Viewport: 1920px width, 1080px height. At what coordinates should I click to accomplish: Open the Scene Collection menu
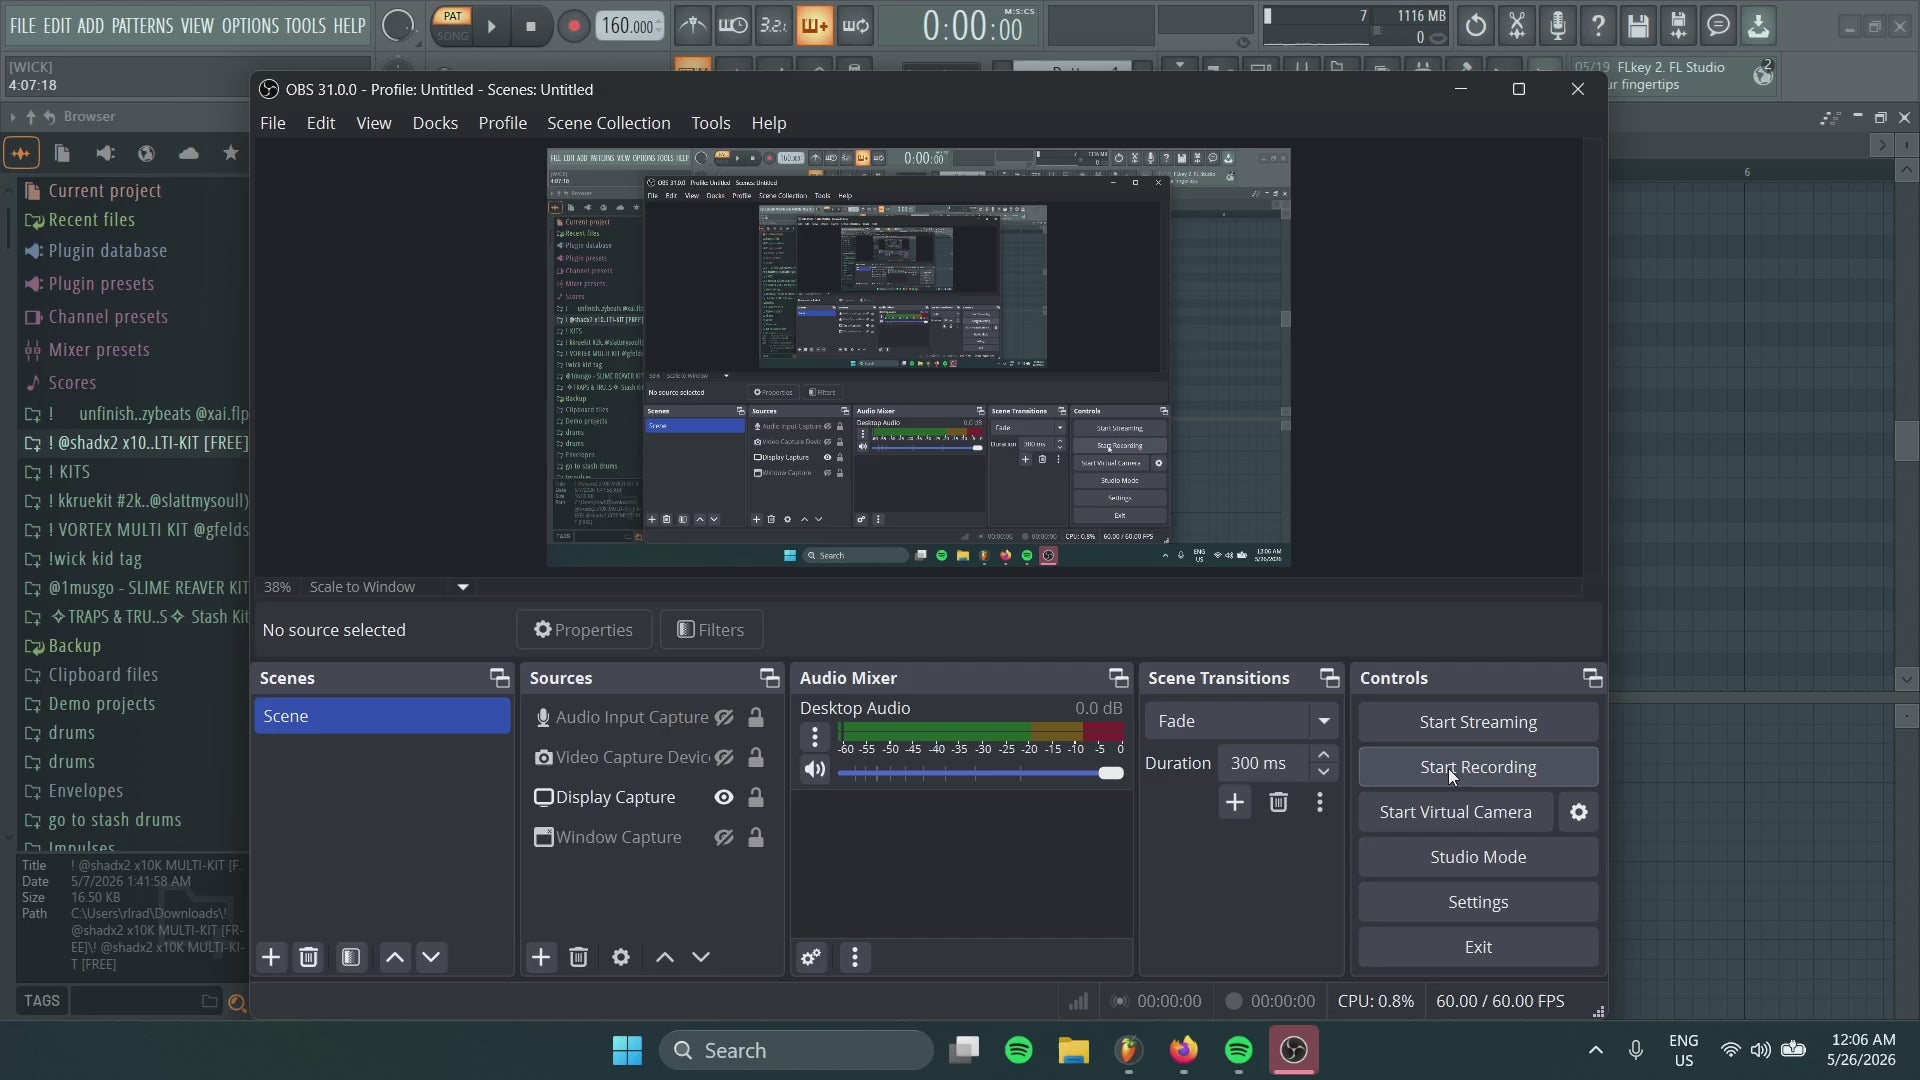pos(609,124)
